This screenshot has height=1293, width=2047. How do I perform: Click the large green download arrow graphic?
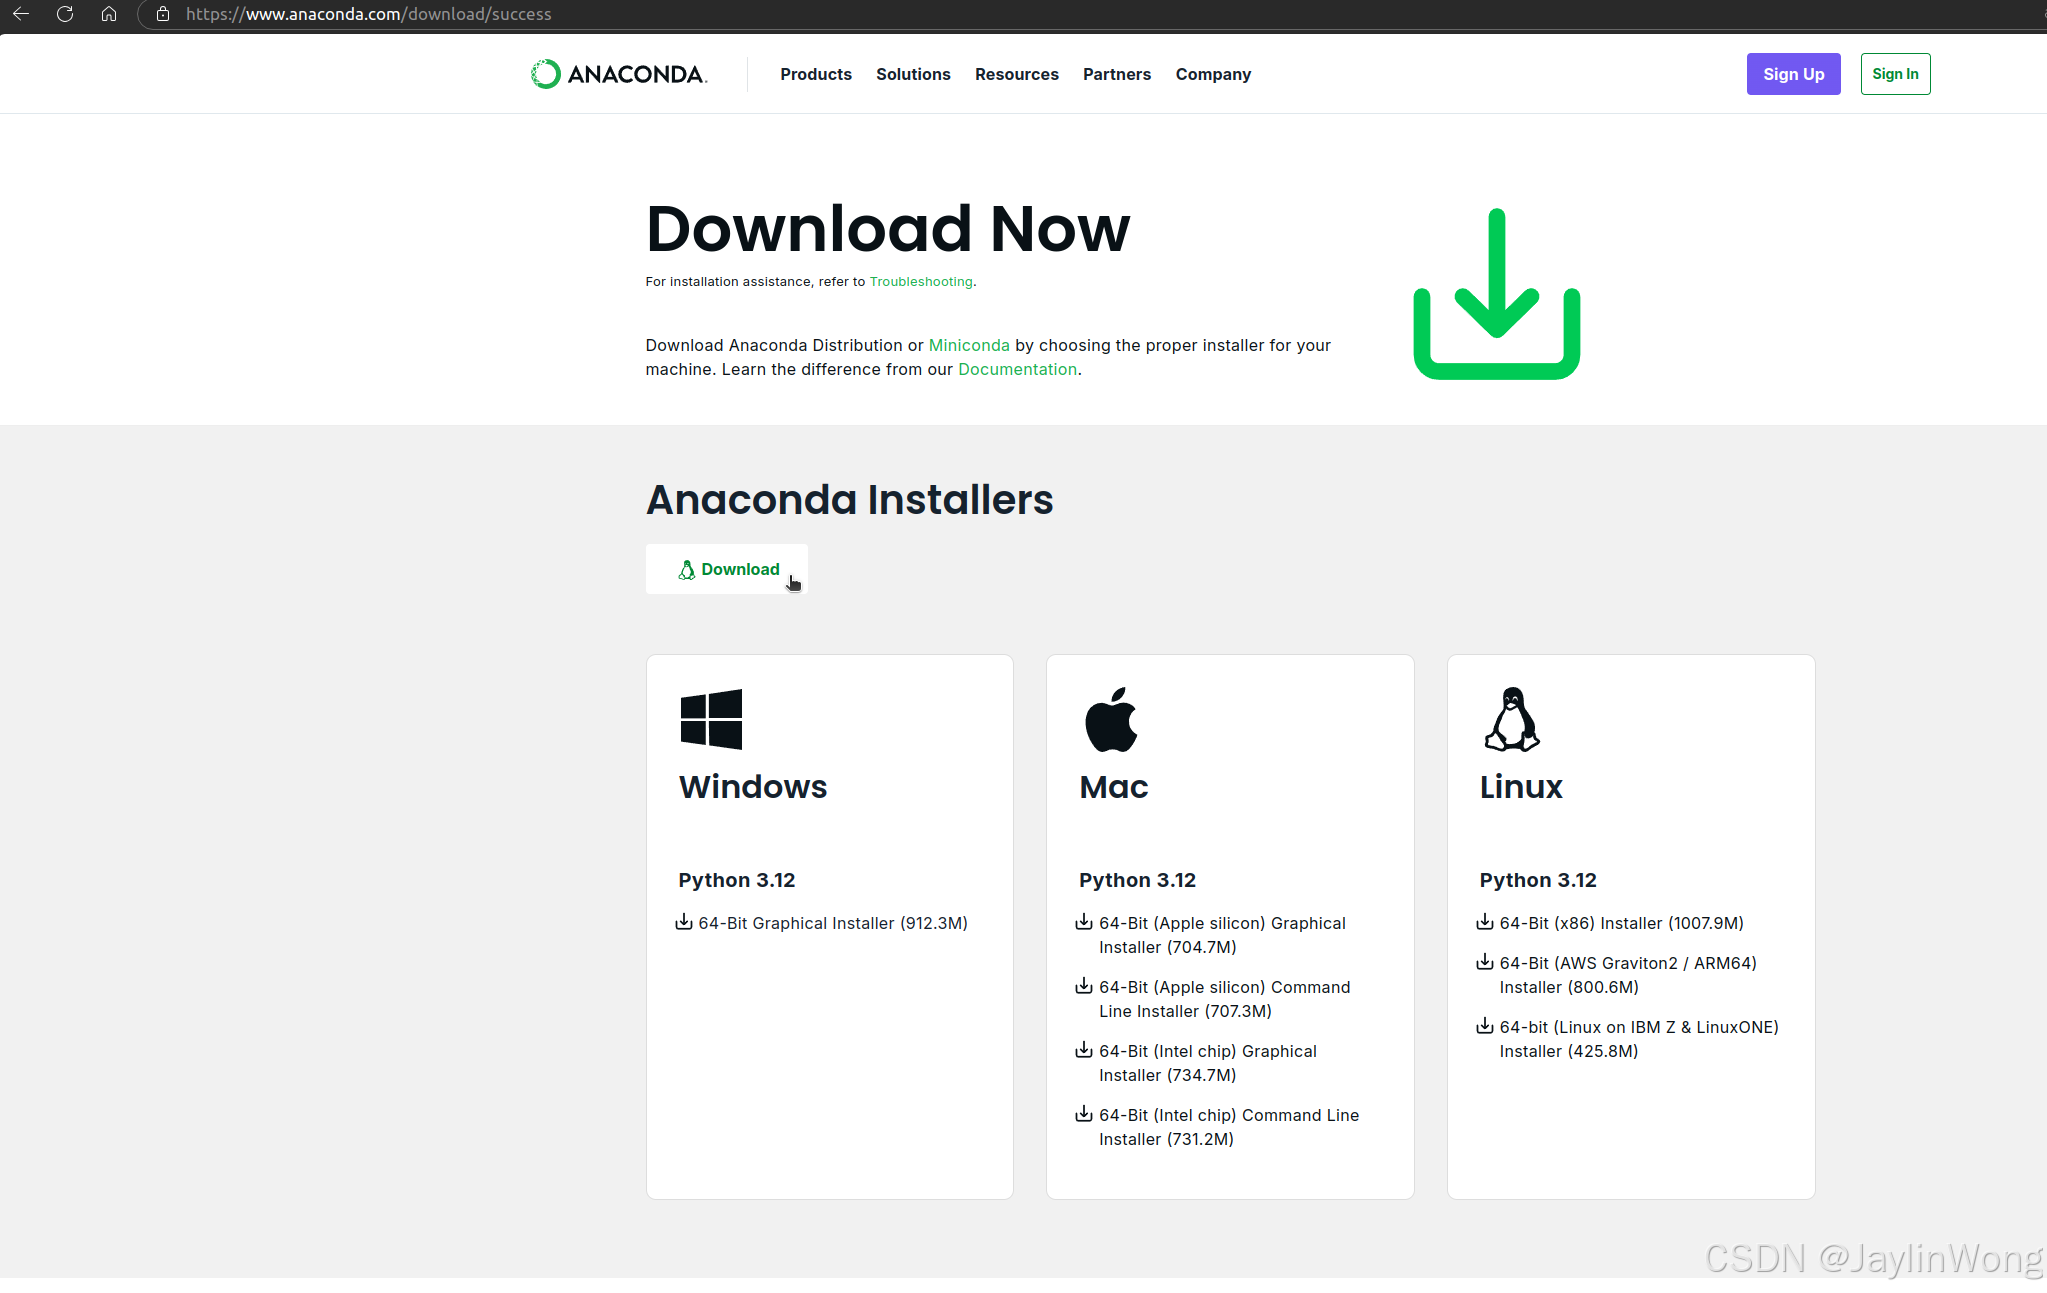(1496, 294)
